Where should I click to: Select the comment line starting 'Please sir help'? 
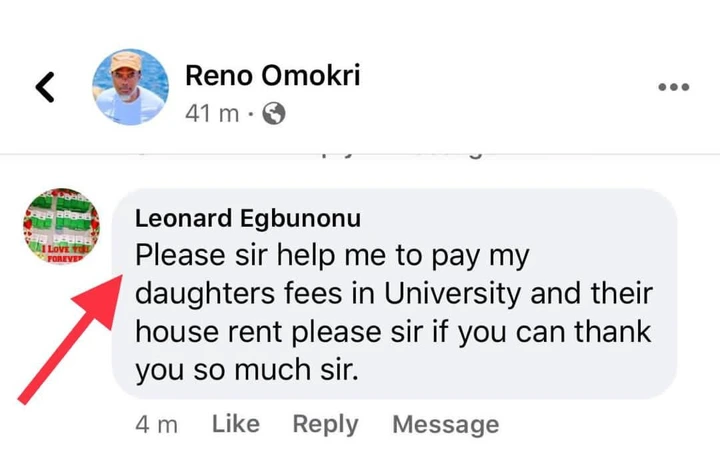330,256
